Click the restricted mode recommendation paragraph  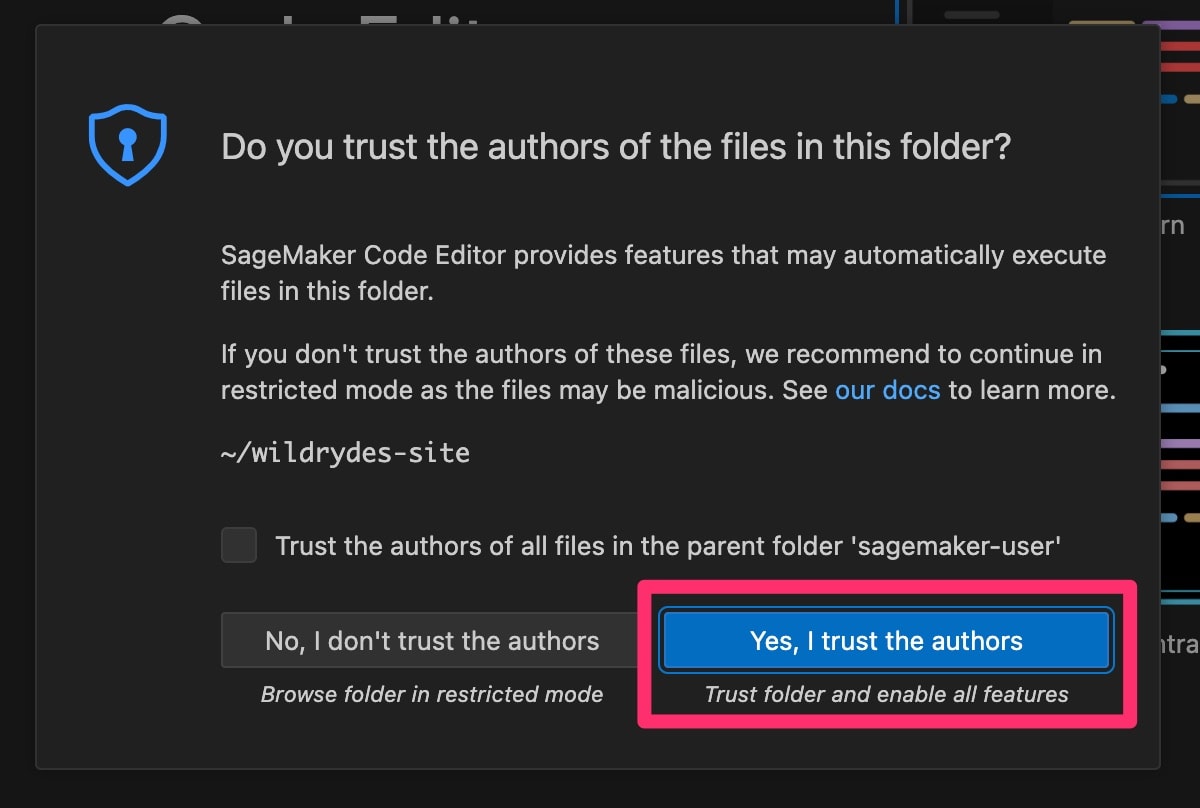tap(668, 372)
